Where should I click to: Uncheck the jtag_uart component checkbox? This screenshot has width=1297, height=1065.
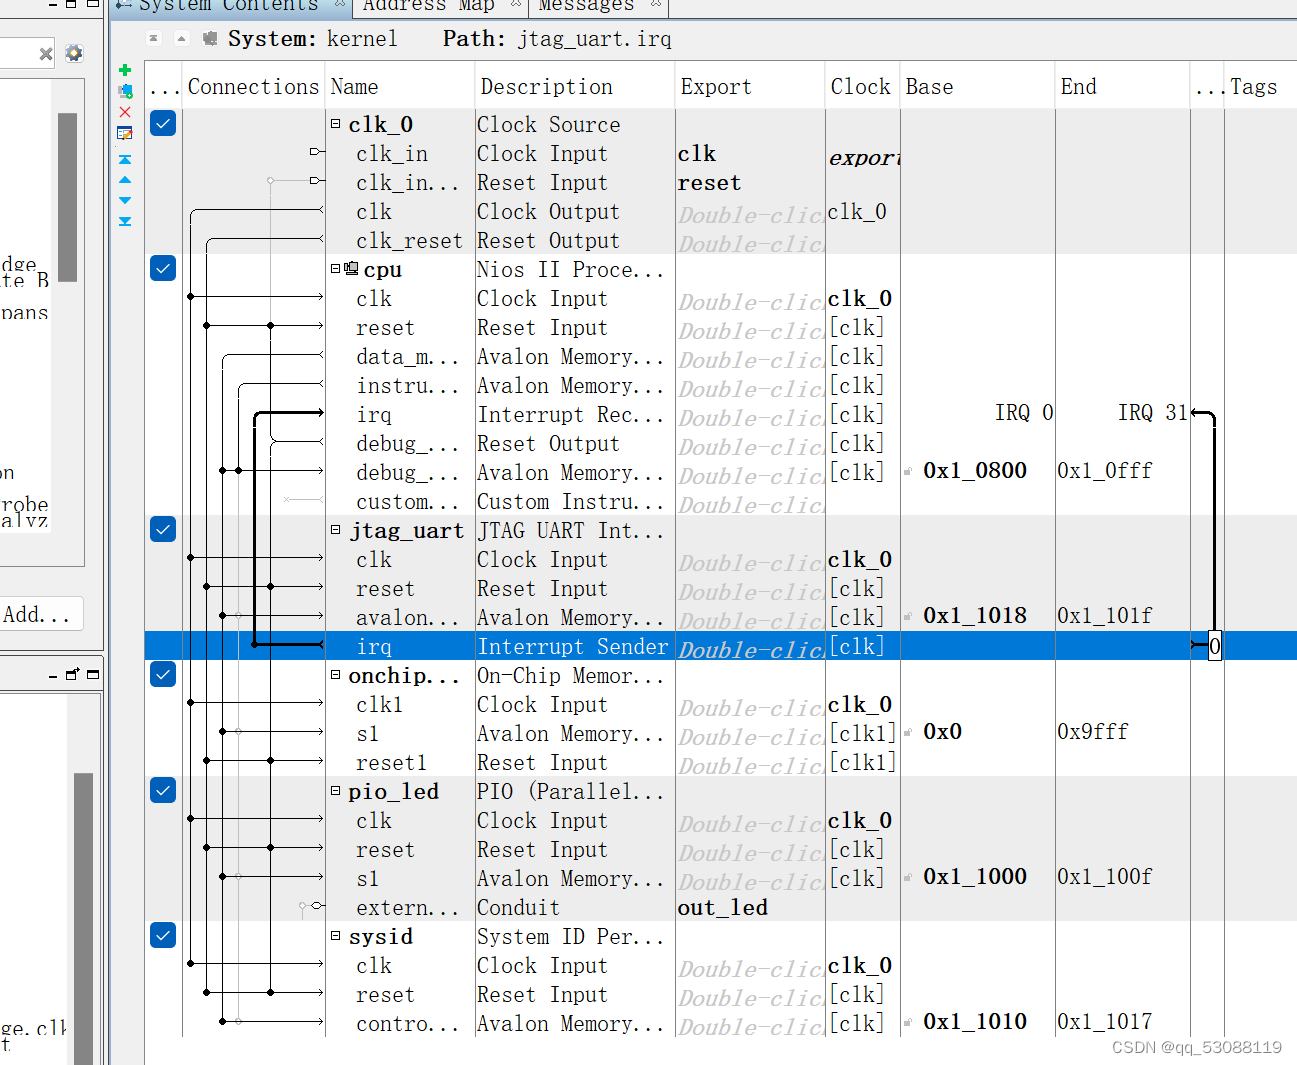[x=163, y=529]
